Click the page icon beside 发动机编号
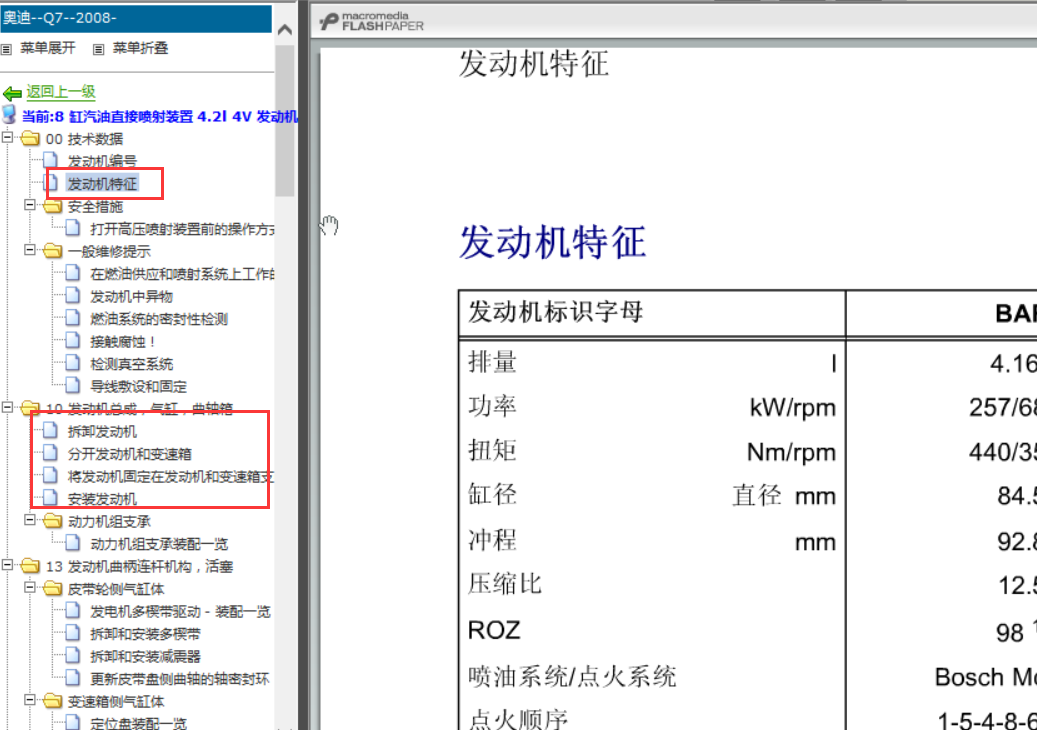Image resolution: width=1037 pixels, height=730 pixels. (x=50, y=159)
